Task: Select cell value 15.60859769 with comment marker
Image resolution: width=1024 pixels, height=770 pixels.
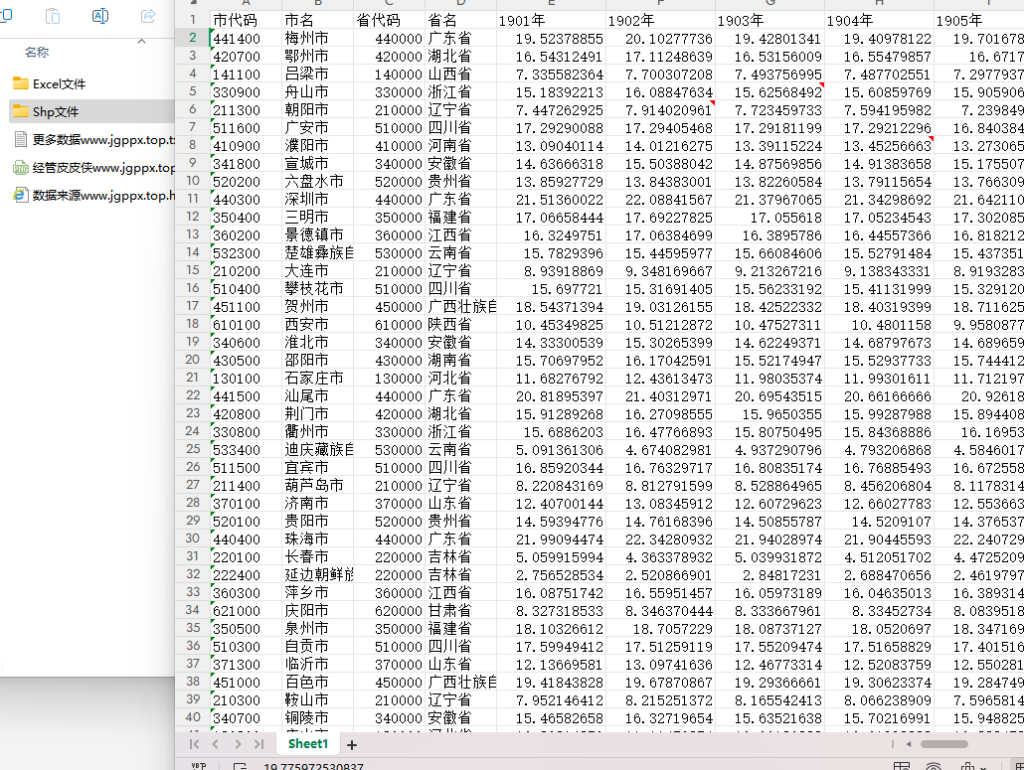Action: pyautogui.click(x=879, y=92)
